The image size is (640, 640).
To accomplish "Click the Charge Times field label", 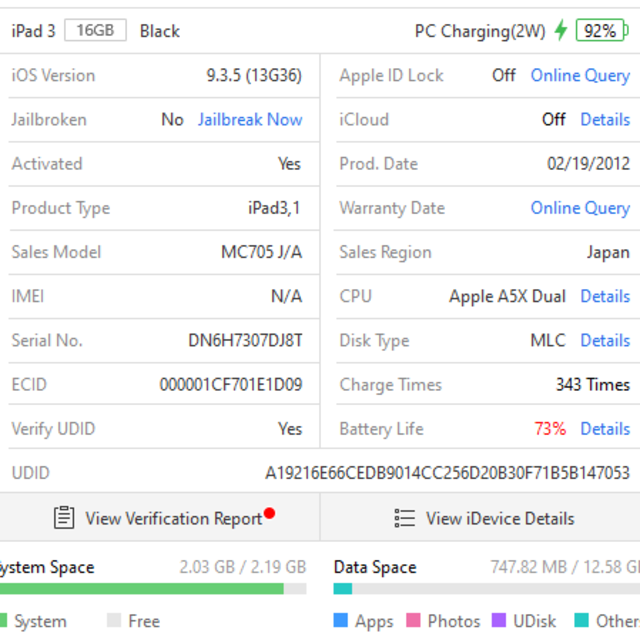I will (x=391, y=385).
